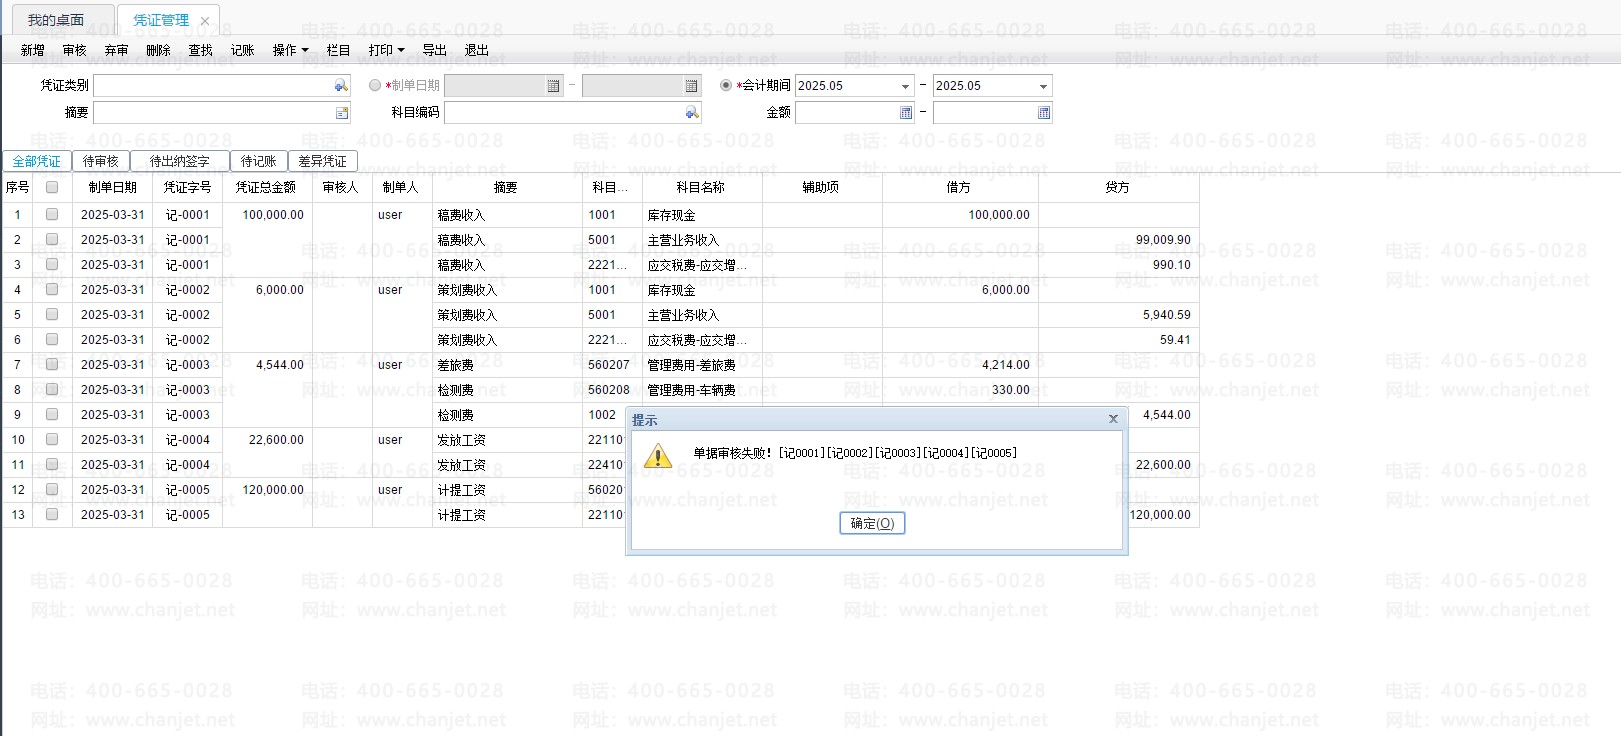Select the 管理费用-差旅费 account name cell
This screenshot has width=1621, height=736.
click(x=702, y=365)
